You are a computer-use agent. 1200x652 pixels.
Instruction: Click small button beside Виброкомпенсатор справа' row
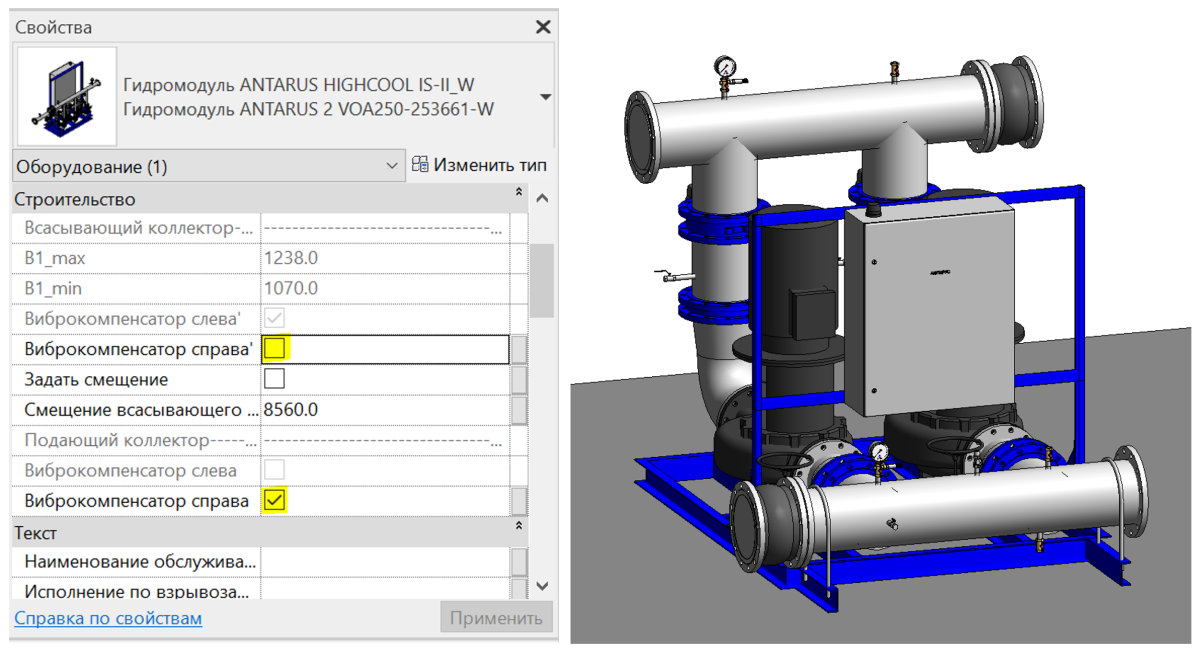tap(519, 350)
